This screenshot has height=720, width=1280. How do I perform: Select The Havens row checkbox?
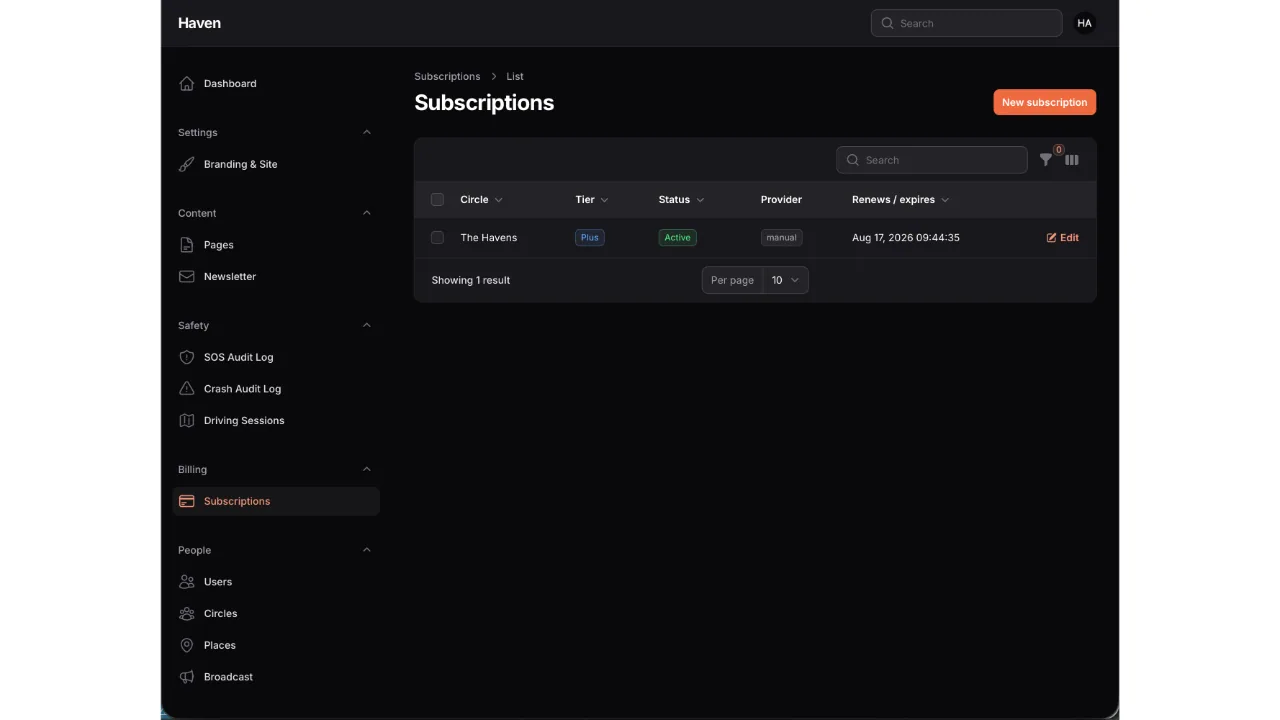(437, 238)
